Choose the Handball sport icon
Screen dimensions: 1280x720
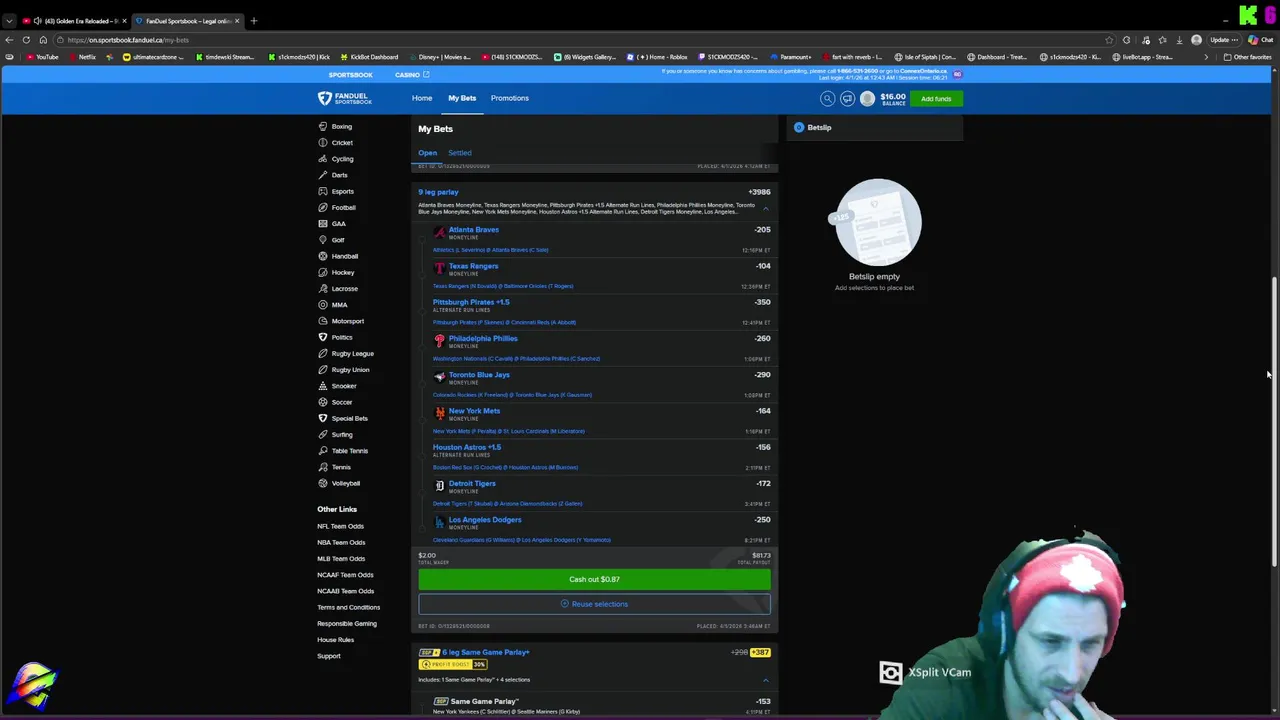pyautogui.click(x=322, y=256)
